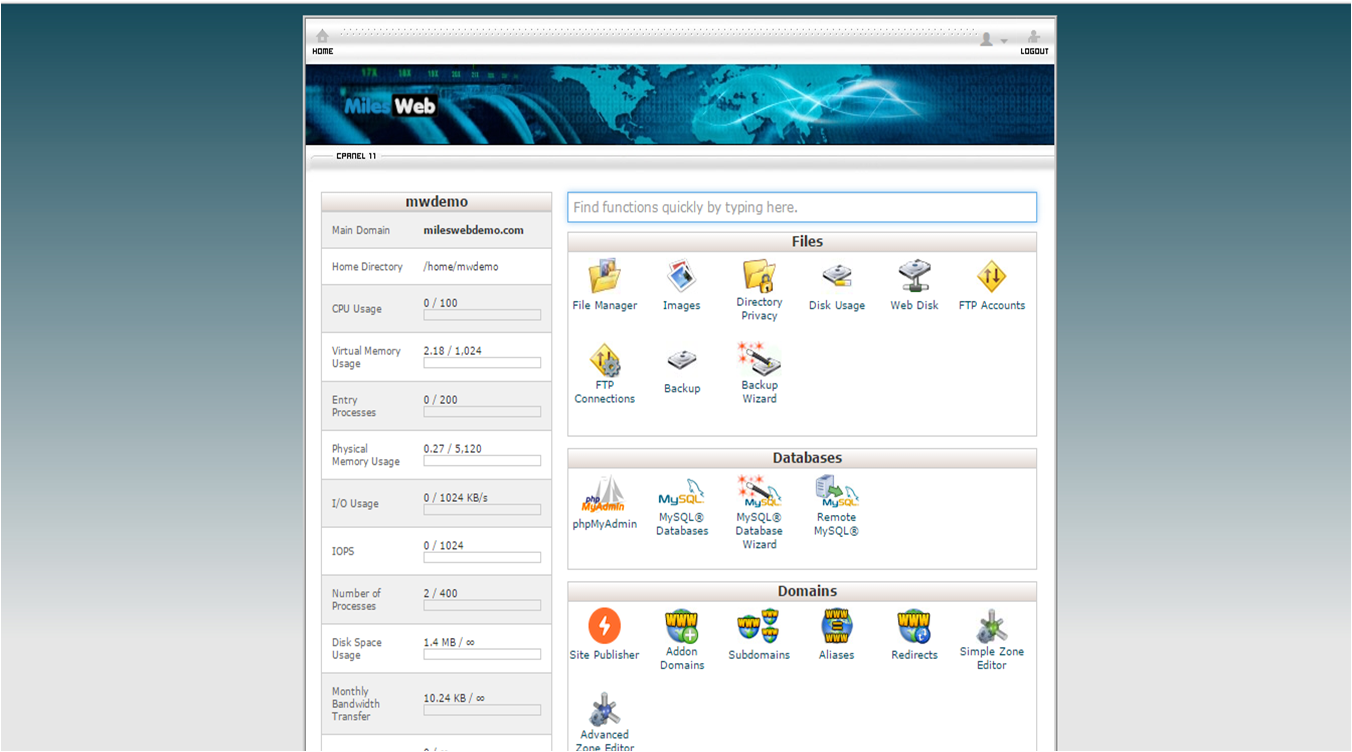The image size is (1352, 752).
Task: Focus the Find functions search box
Action: click(x=802, y=207)
